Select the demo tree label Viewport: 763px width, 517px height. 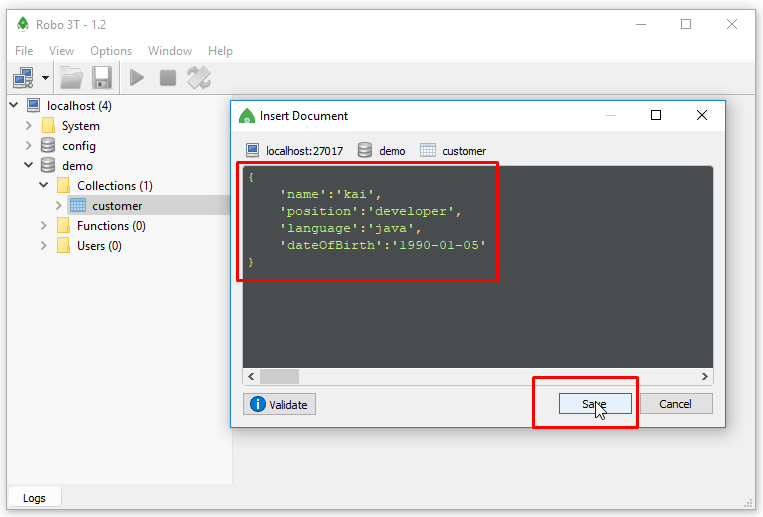(x=77, y=166)
